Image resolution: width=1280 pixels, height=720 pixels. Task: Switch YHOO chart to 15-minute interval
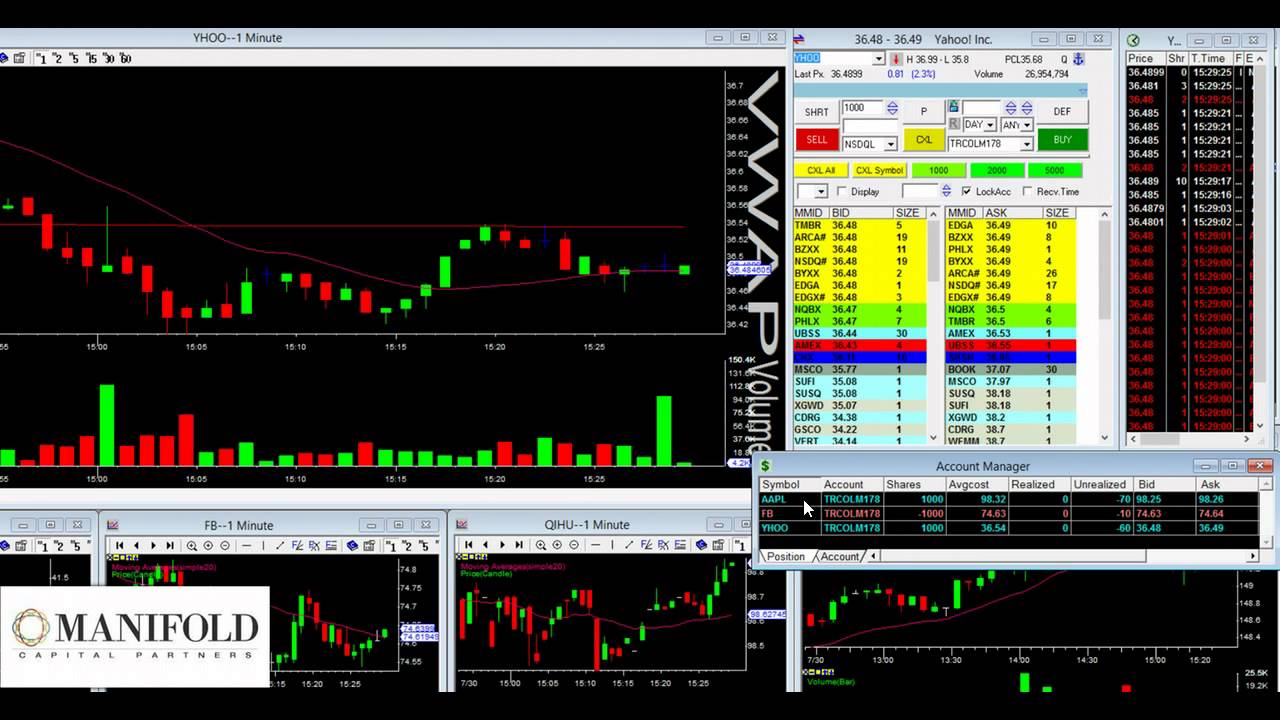[91, 58]
